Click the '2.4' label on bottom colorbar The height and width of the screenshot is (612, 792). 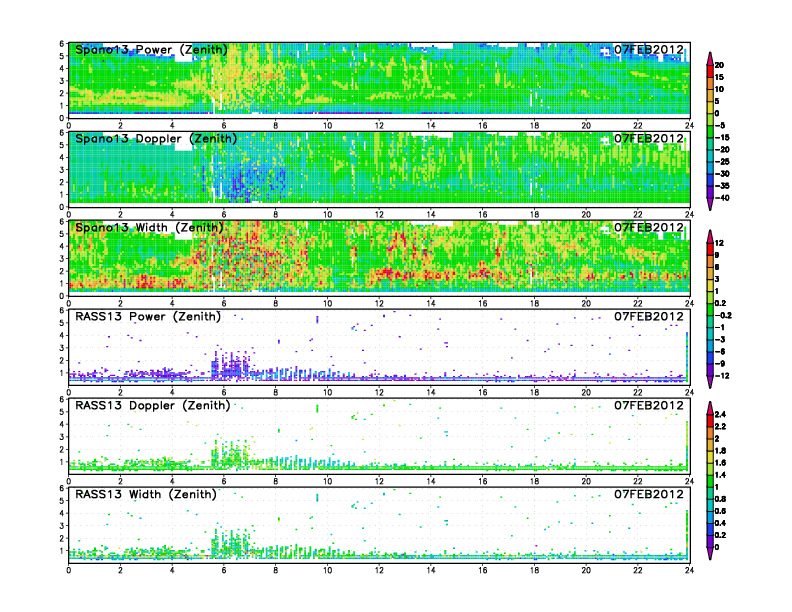(x=720, y=414)
